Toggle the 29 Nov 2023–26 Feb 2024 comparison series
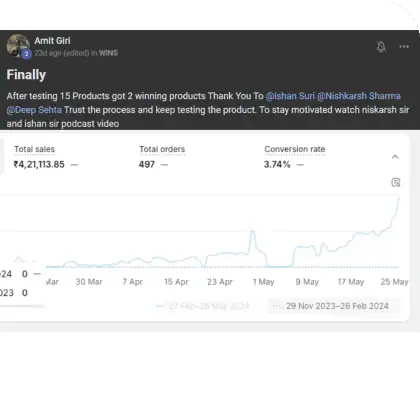 click(333, 306)
